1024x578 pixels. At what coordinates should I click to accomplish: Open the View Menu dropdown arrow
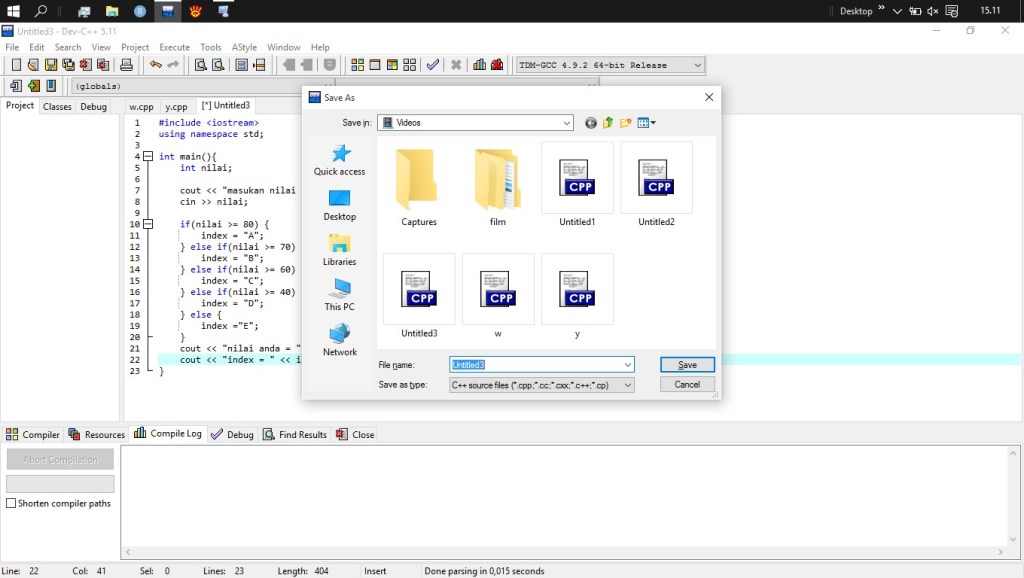pyautogui.click(x=653, y=123)
